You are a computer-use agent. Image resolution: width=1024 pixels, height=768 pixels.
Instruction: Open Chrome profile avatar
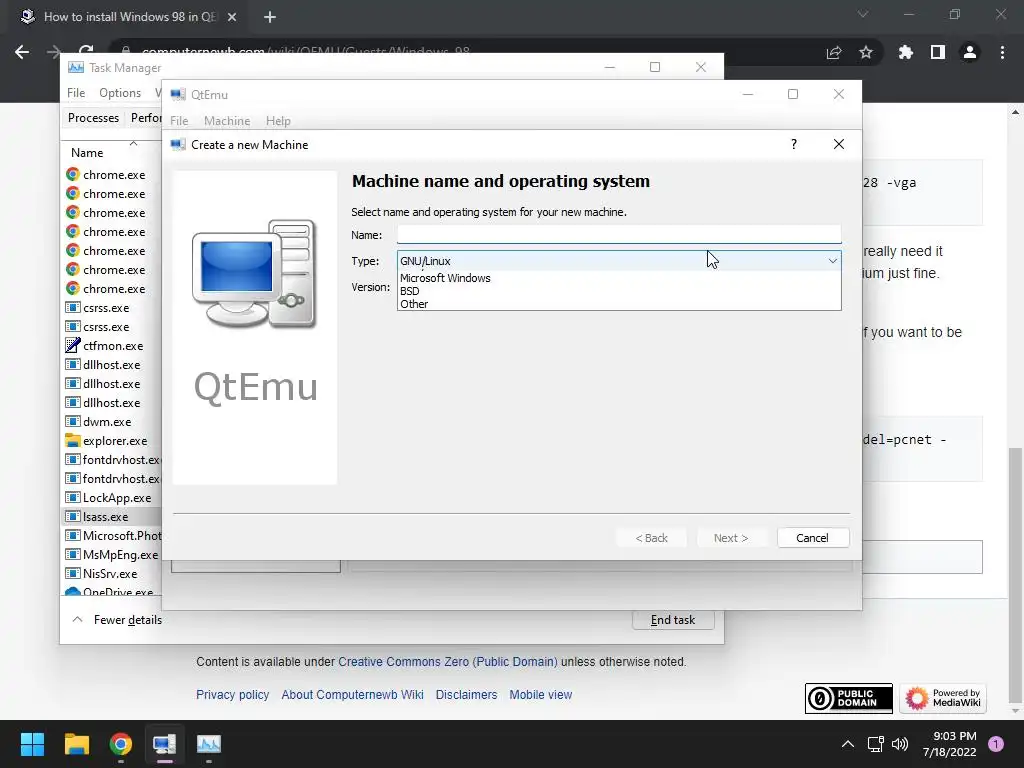pos(970,52)
